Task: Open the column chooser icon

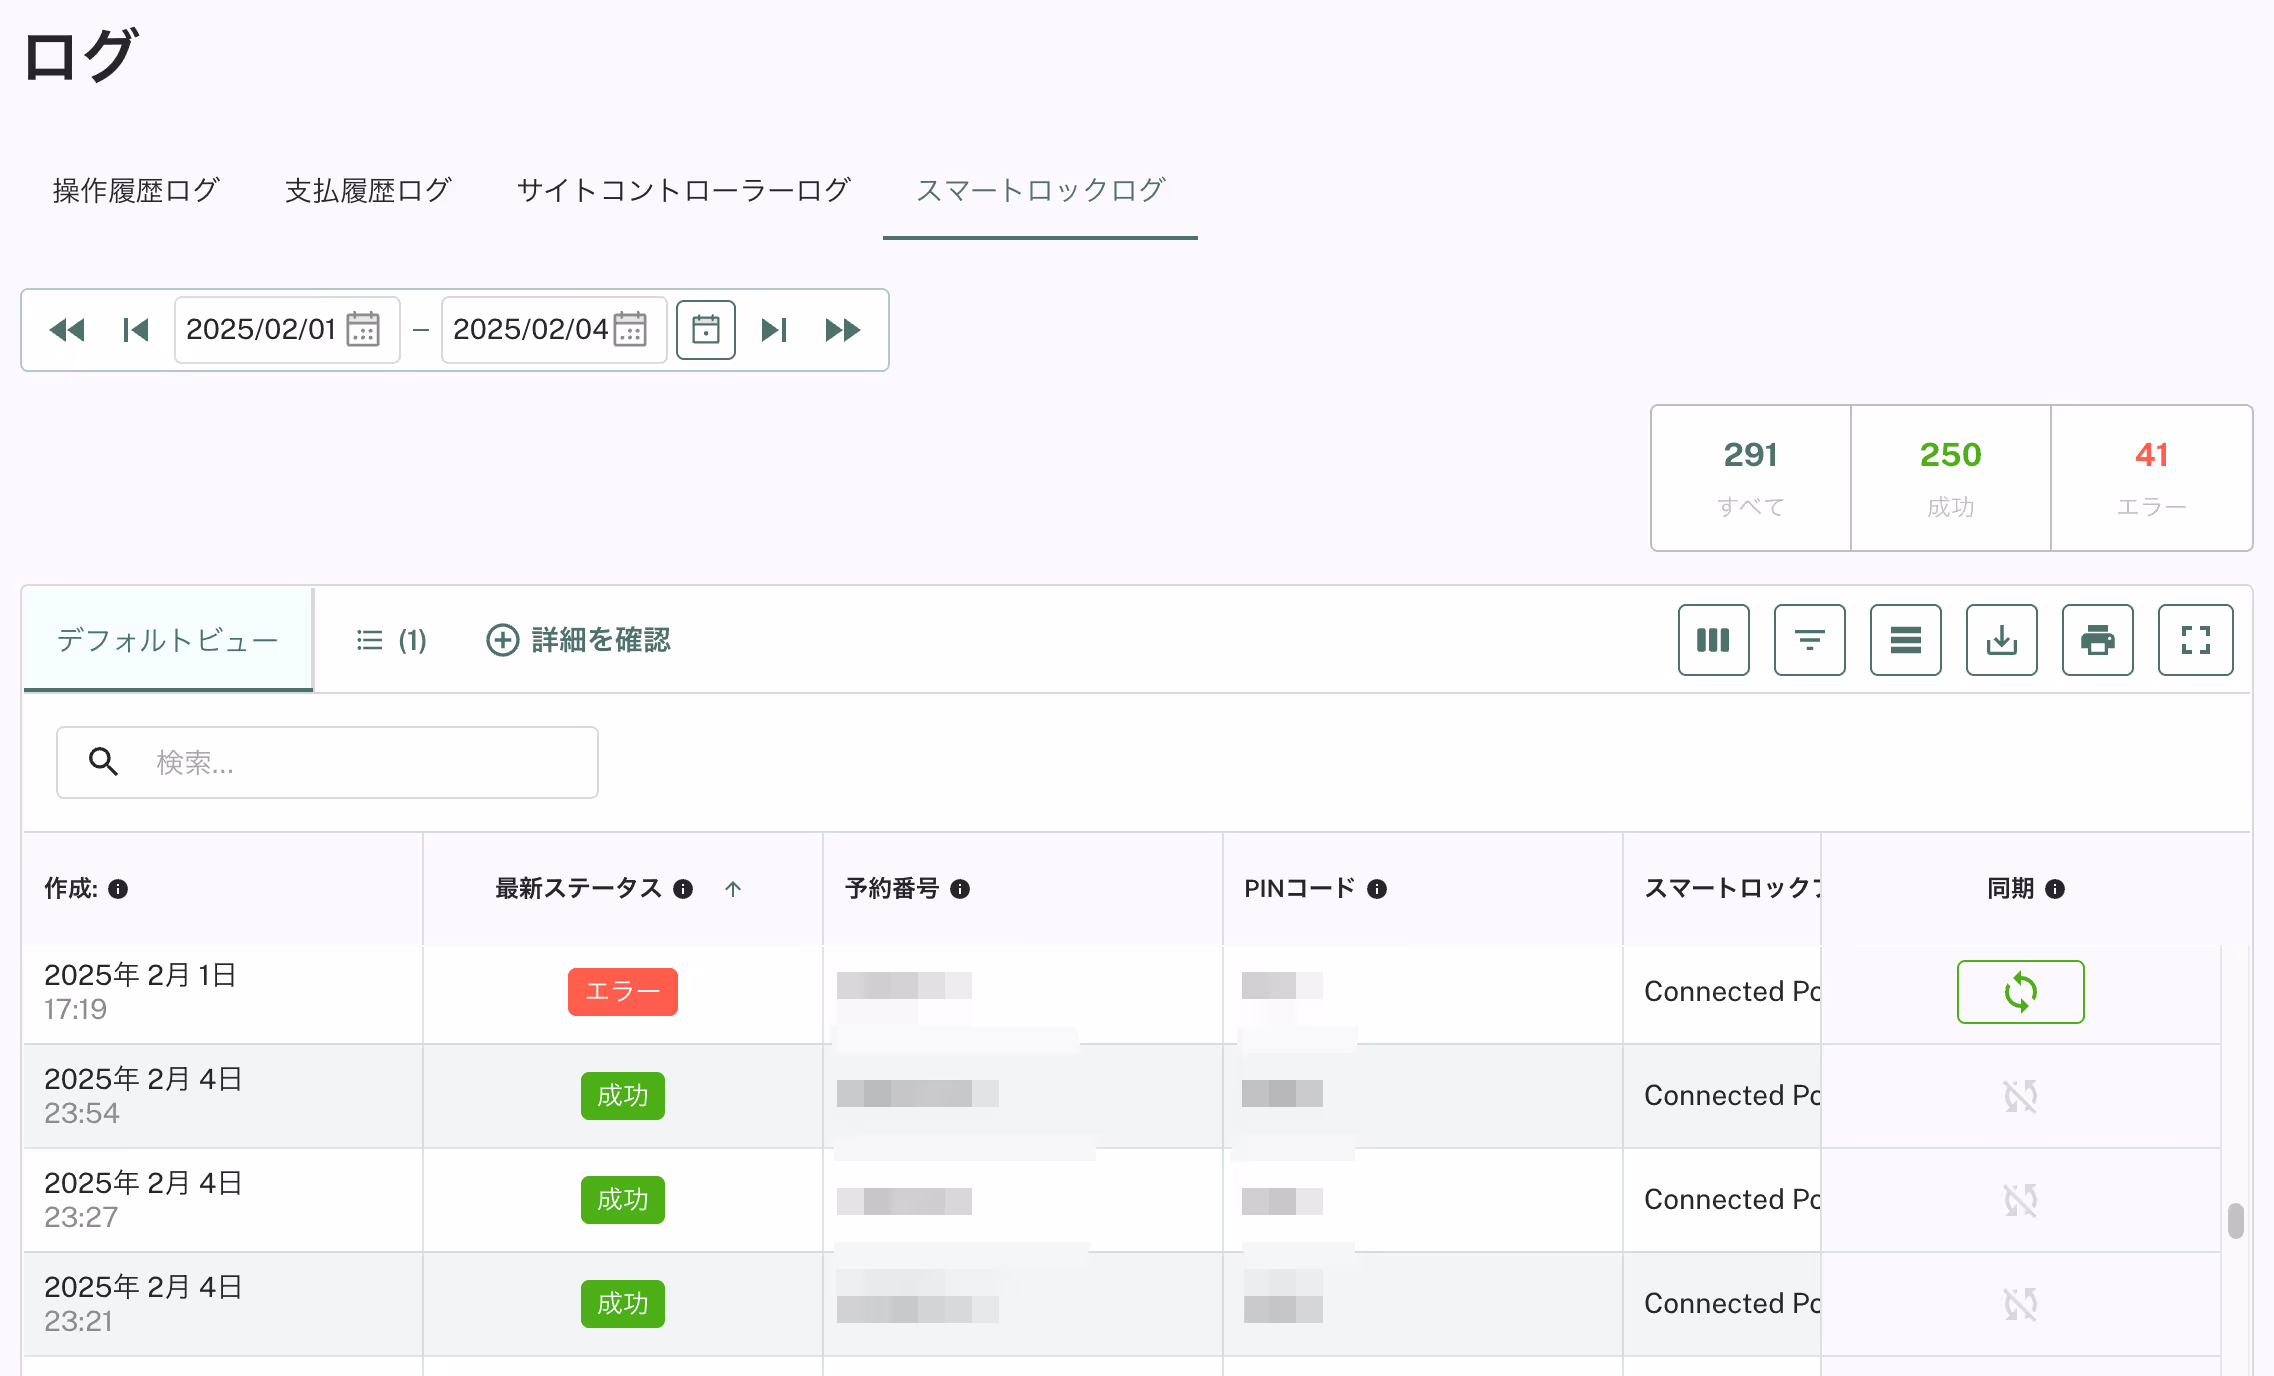Action: pyautogui.click(x=1713, y=640)
